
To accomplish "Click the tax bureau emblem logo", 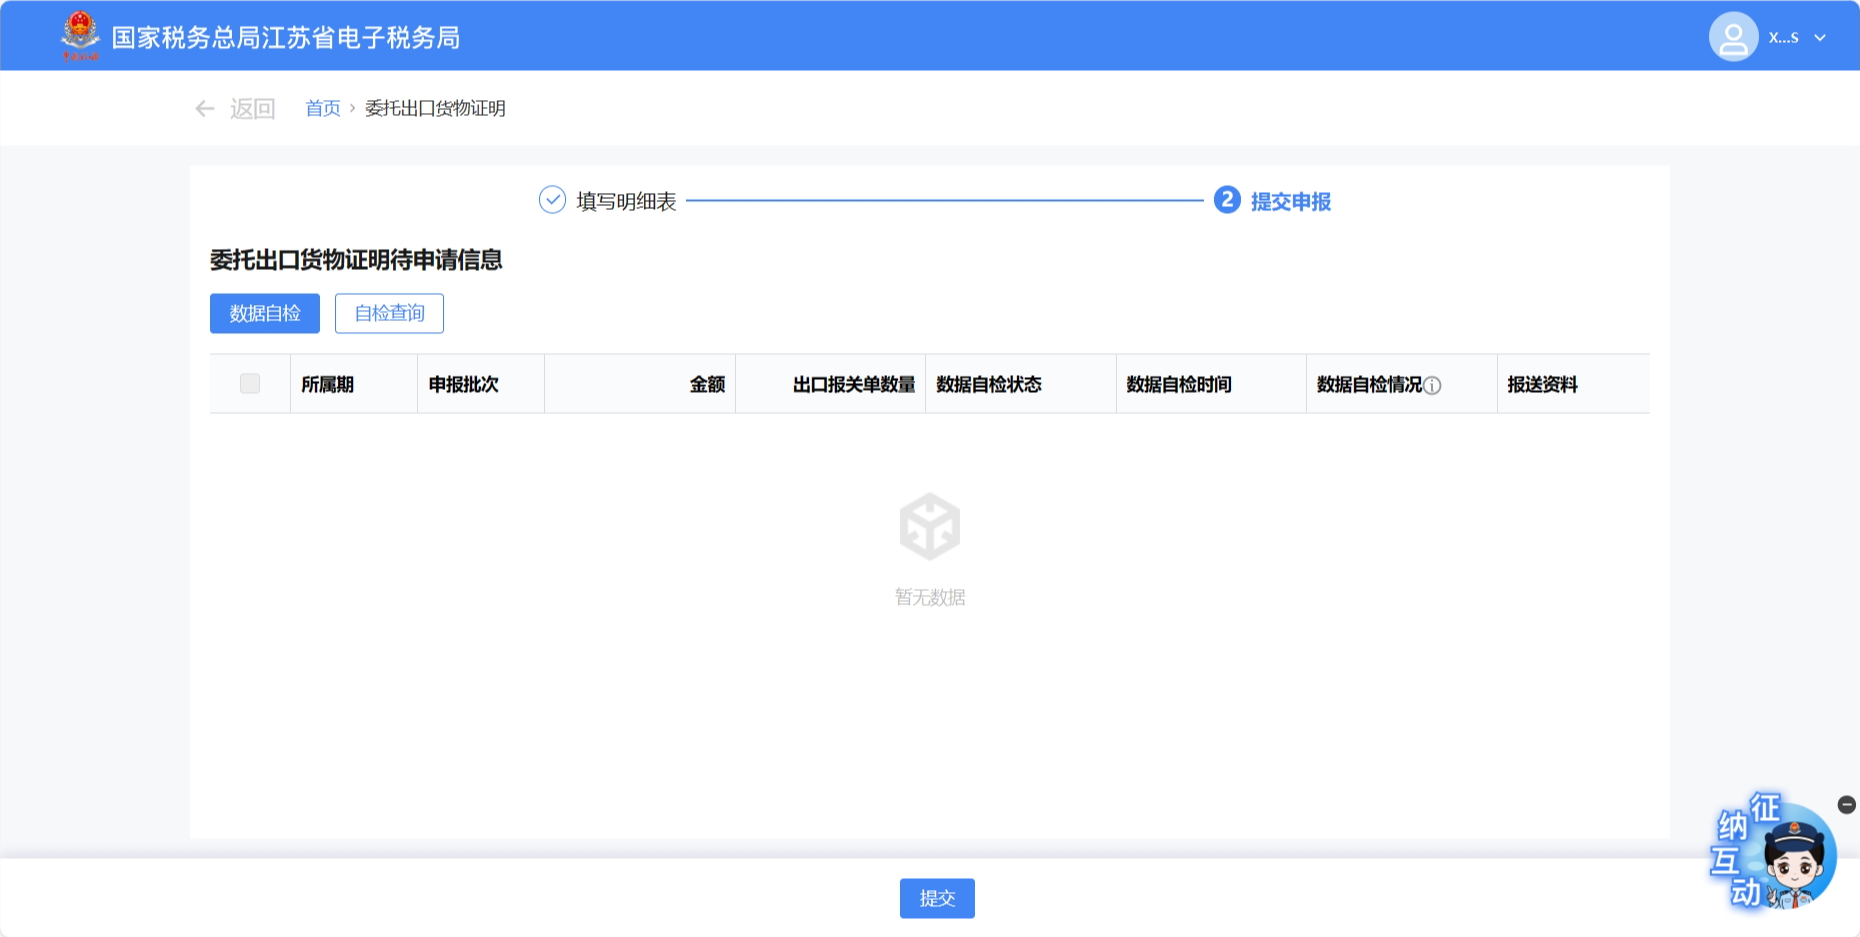I will point(80,36).
